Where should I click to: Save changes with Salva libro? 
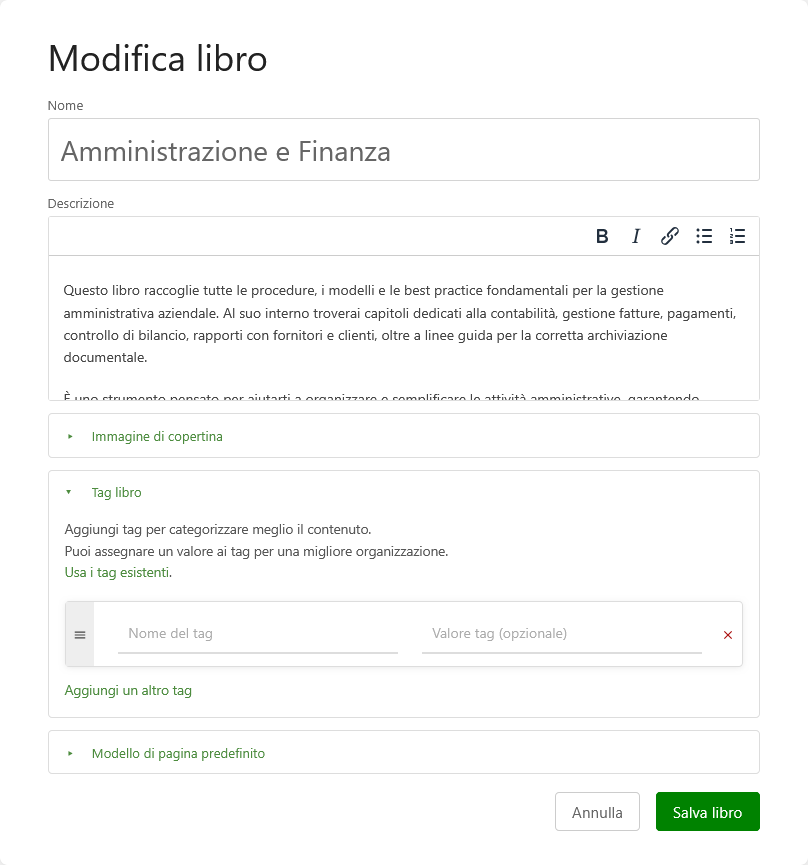click(x=708, y=811)
